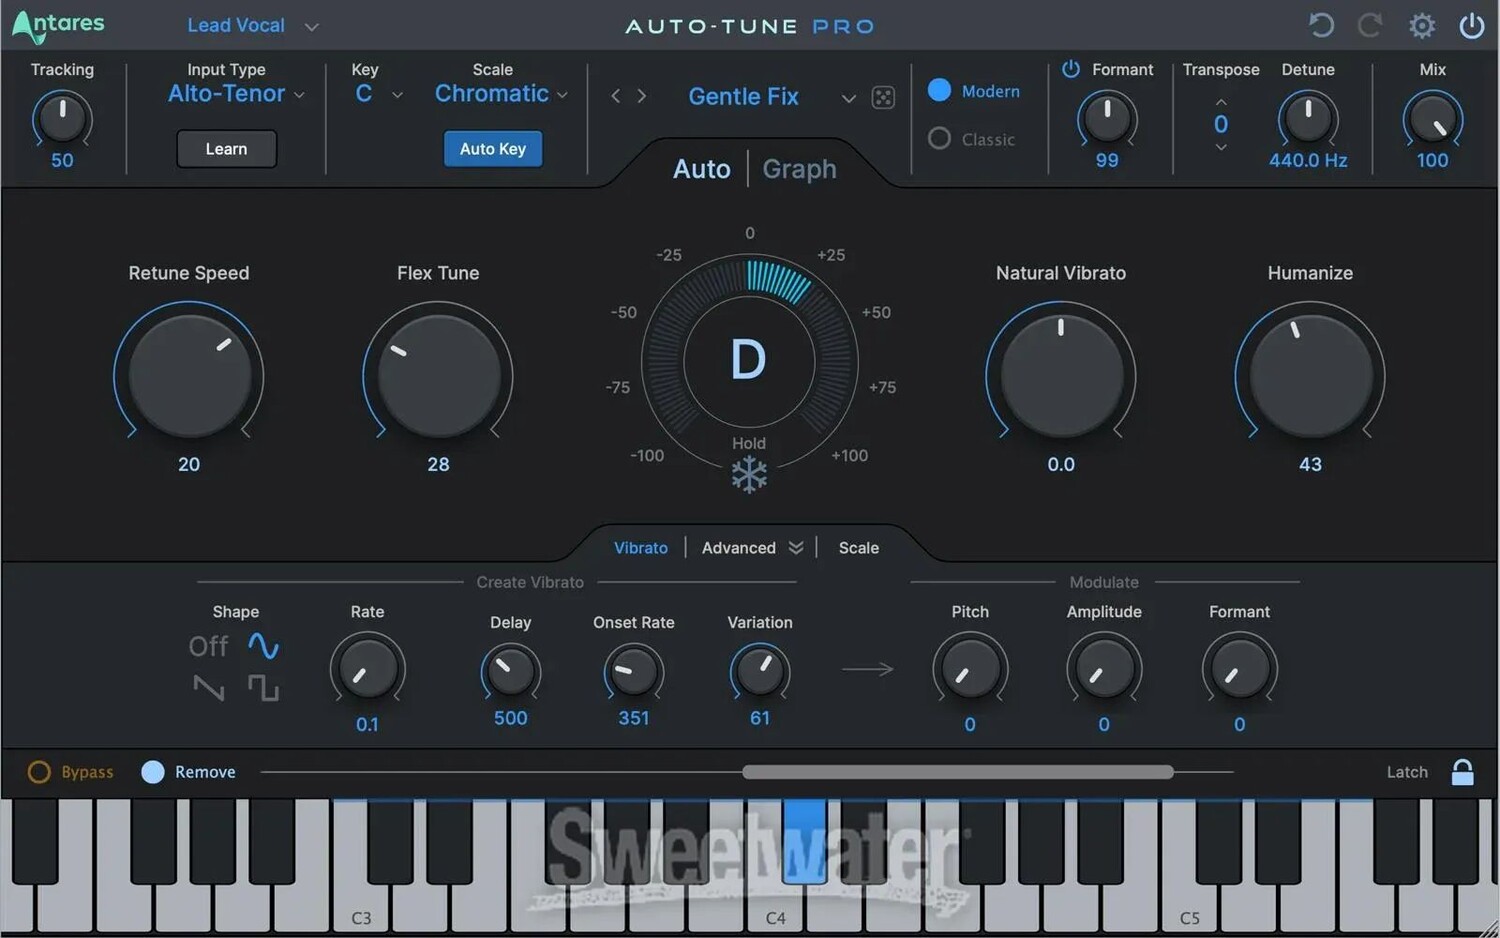Enable the Bypass toggle
Screen dimensions: 1500x938
click(x=39, y=772)
